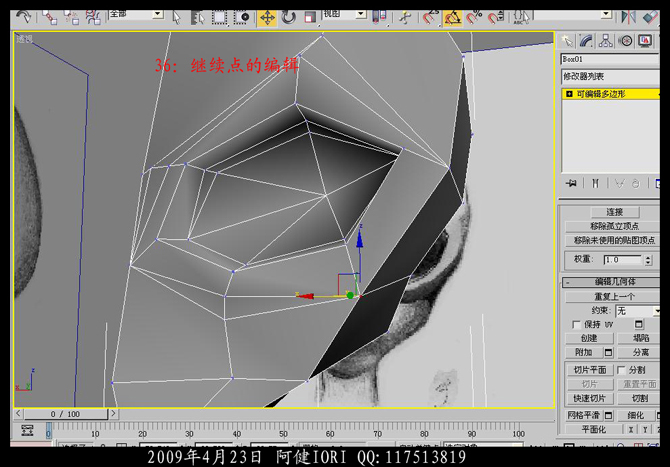Open the Select by Name list
This screenshot has width=670, height=467.
point(197,18)
